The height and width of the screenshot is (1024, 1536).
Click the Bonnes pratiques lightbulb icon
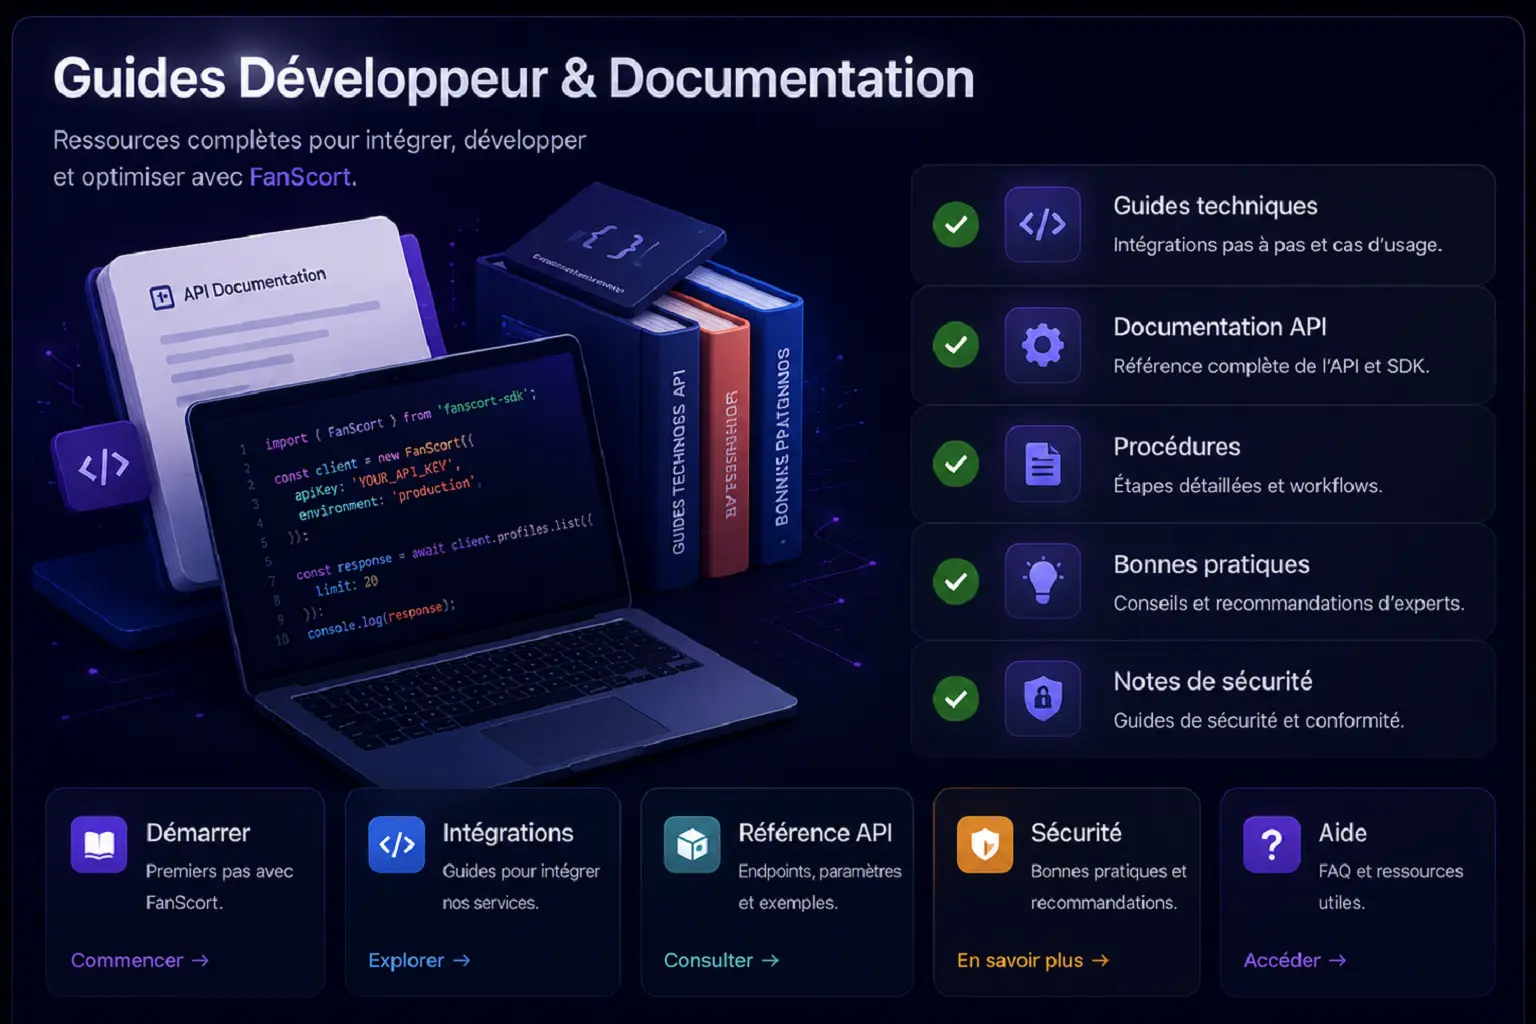click(x=1042, y=581)
